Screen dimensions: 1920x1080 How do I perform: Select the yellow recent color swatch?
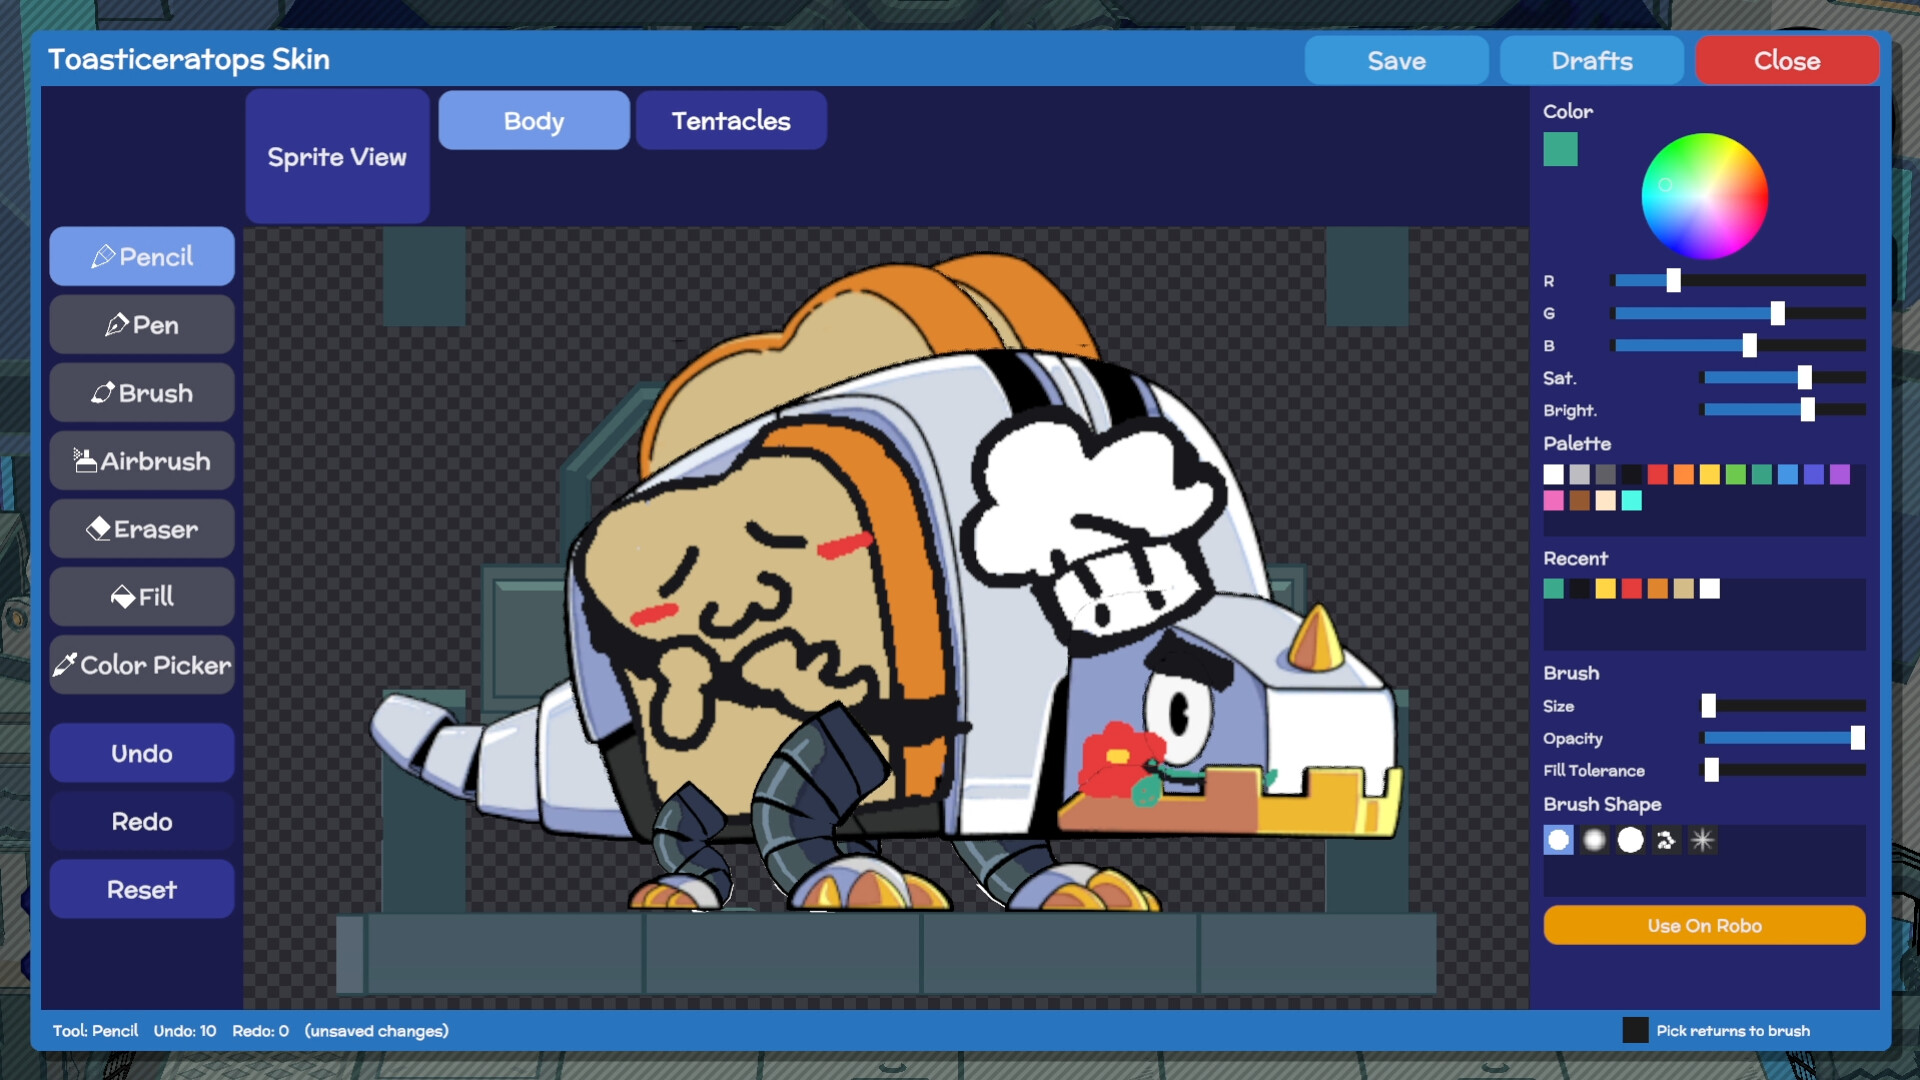tap(1605, 588)
